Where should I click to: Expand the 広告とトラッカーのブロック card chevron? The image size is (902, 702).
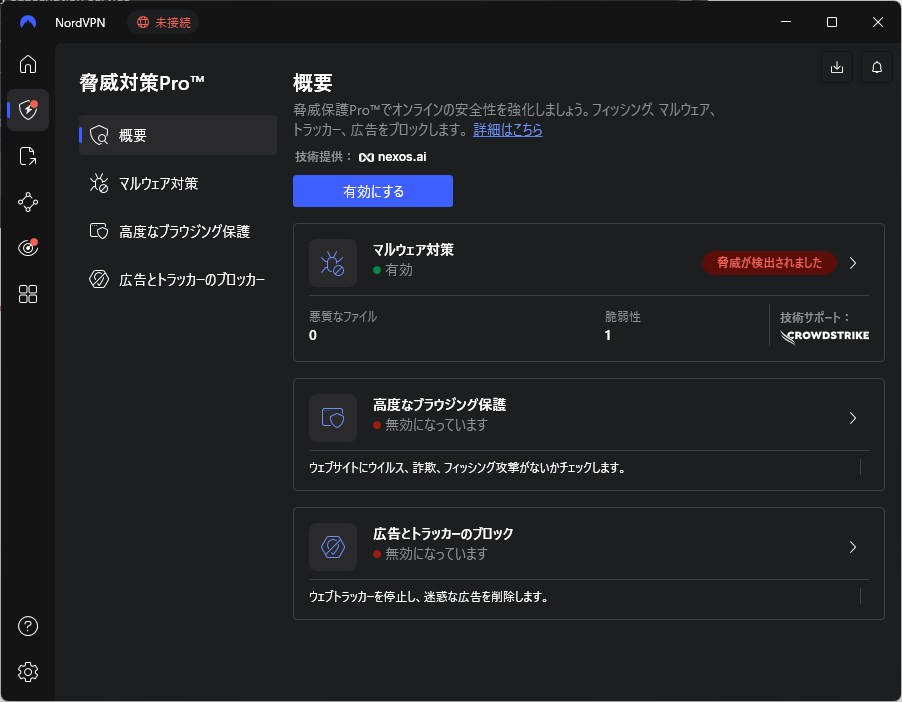tap(853, 547)
